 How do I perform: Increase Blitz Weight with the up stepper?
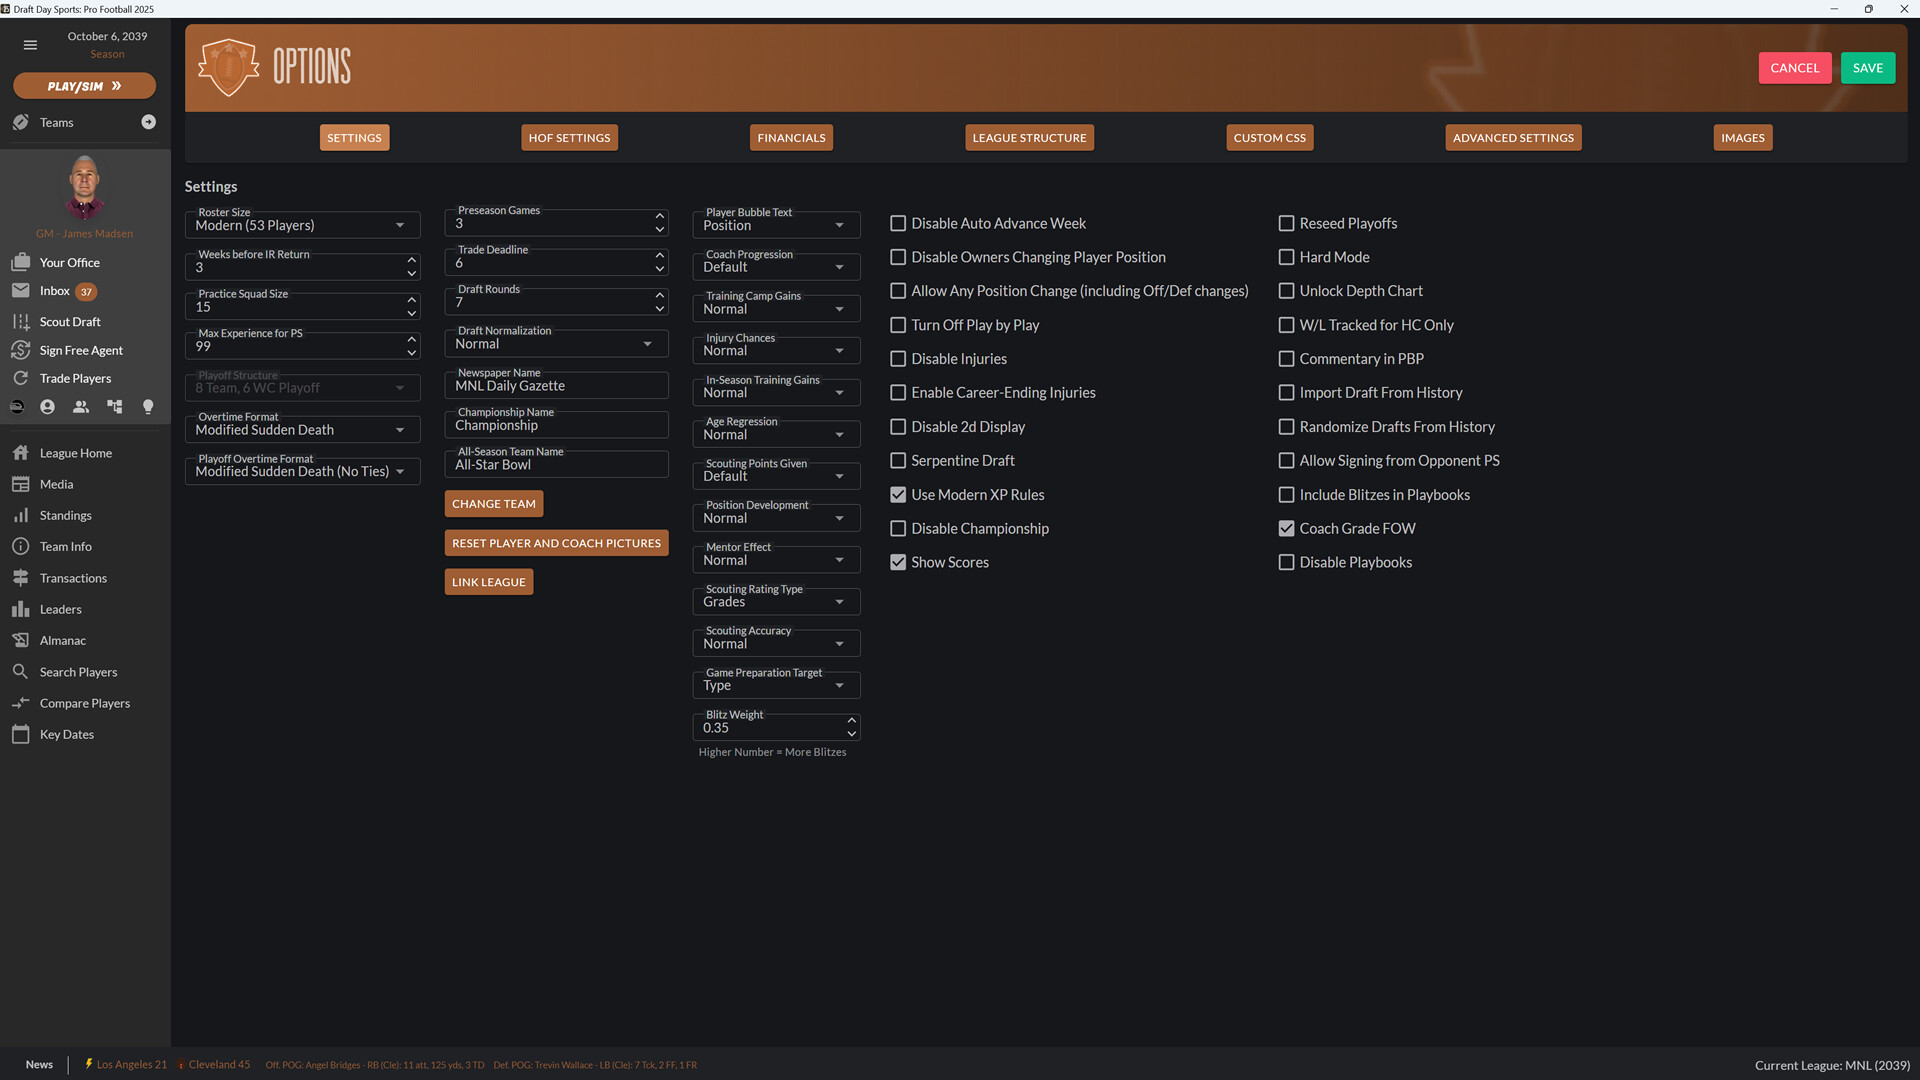pyautogui.click(x=852, y=721)
